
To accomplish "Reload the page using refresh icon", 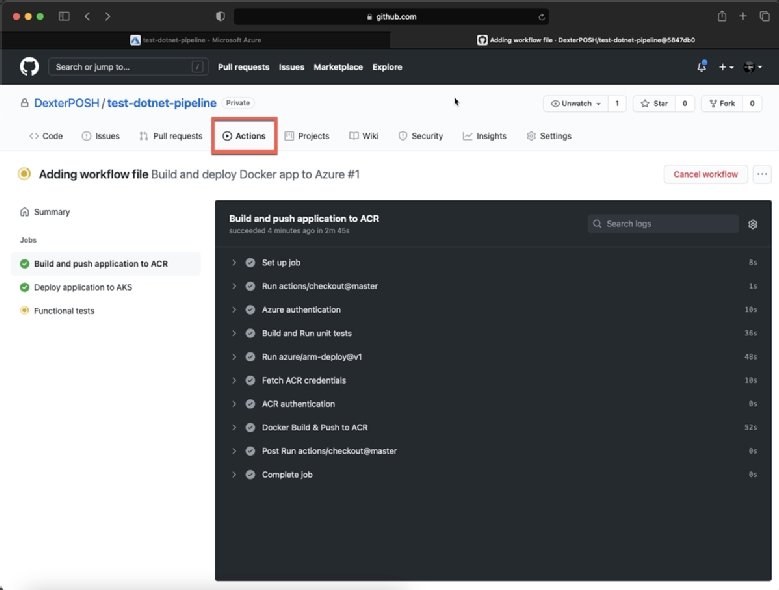I will [541, 17].
